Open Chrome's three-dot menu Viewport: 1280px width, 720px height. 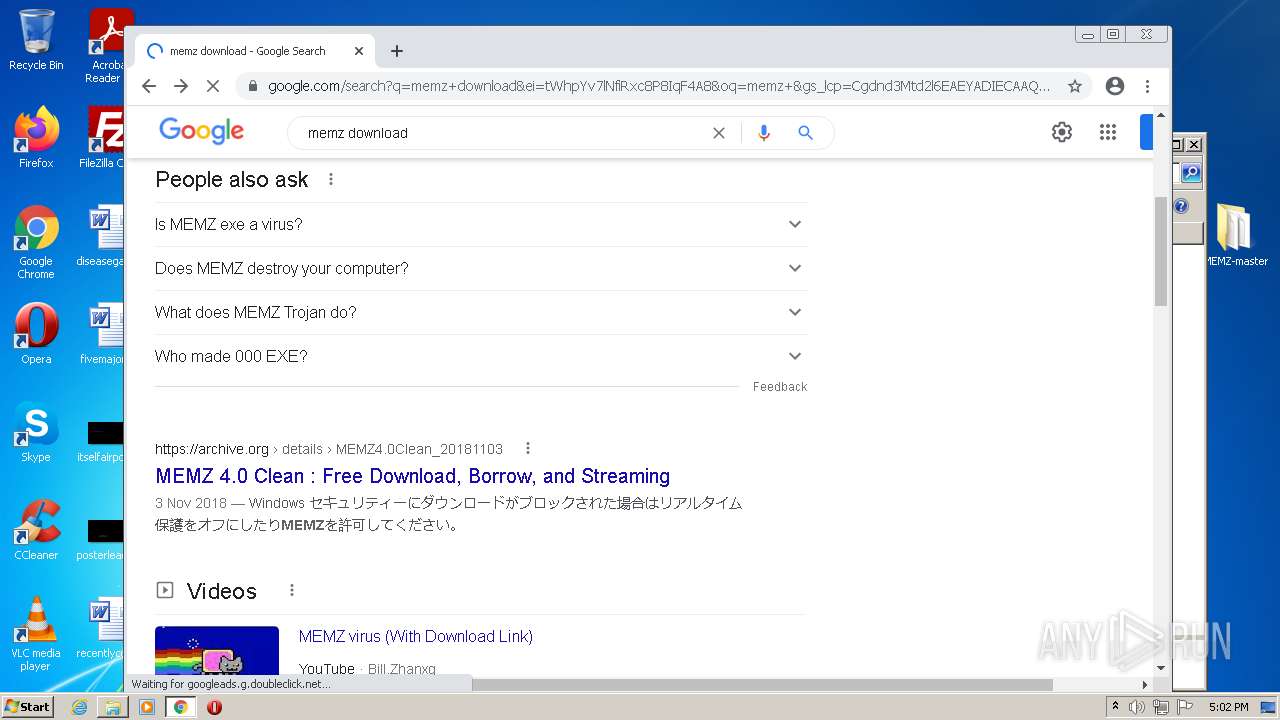click(x=1148, y=86)
